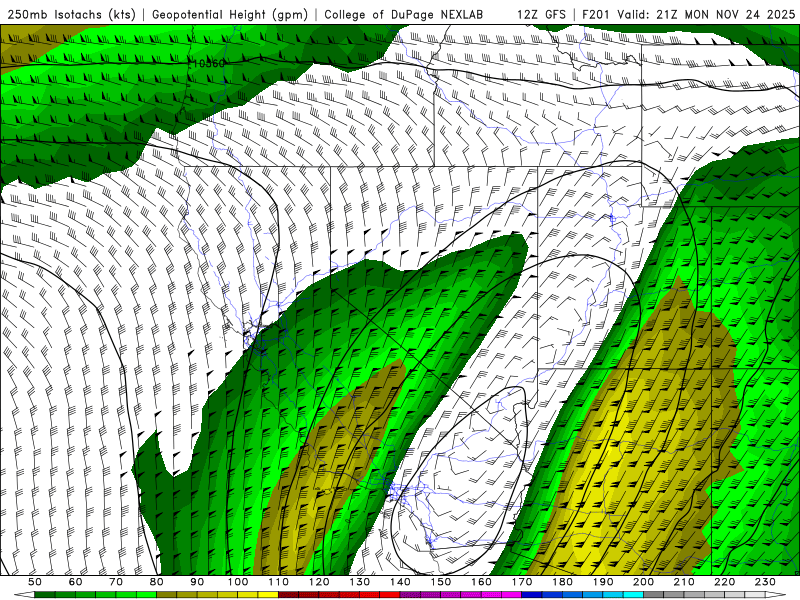
Task: Click the 180 value on the color scale
Action: (562, 582)
